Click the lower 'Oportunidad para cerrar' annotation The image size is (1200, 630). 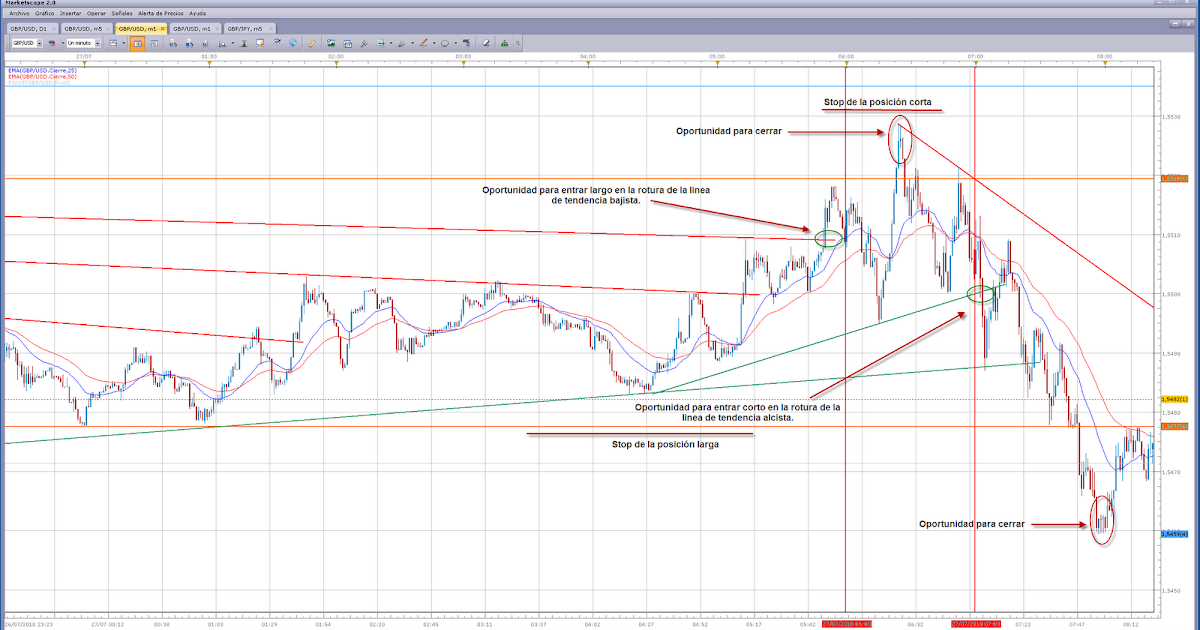point(972,524)
